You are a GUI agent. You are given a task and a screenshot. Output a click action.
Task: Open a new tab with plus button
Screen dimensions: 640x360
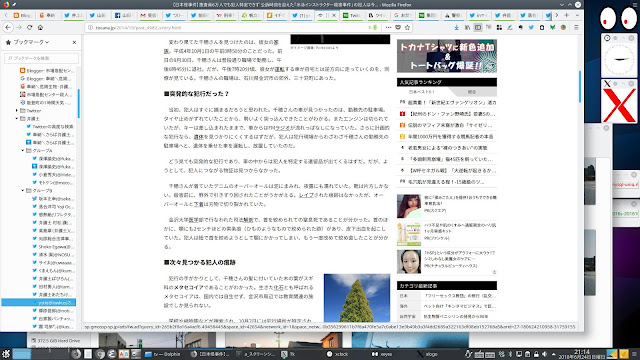click(x=567, y=15)
